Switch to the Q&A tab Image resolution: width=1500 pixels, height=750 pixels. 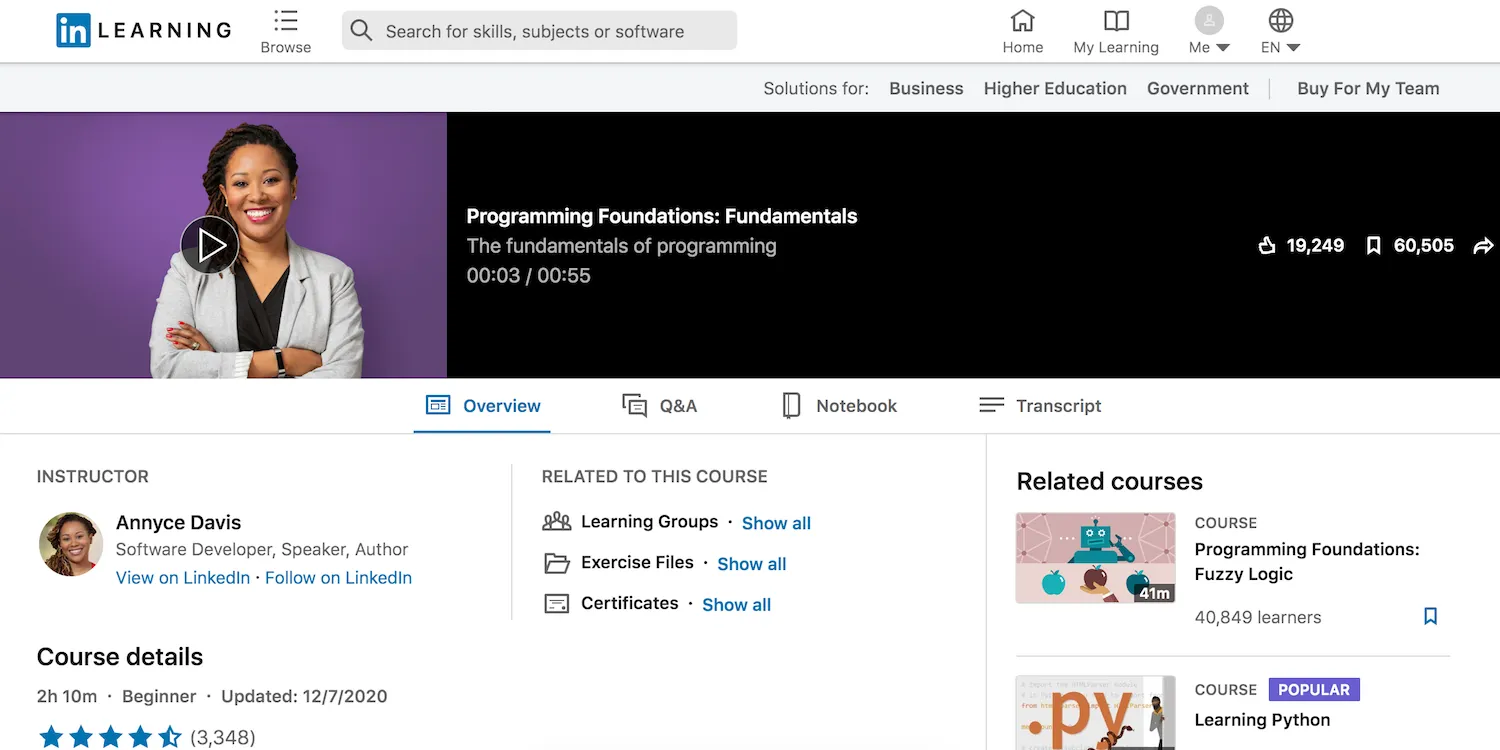[x=660, y=406]
